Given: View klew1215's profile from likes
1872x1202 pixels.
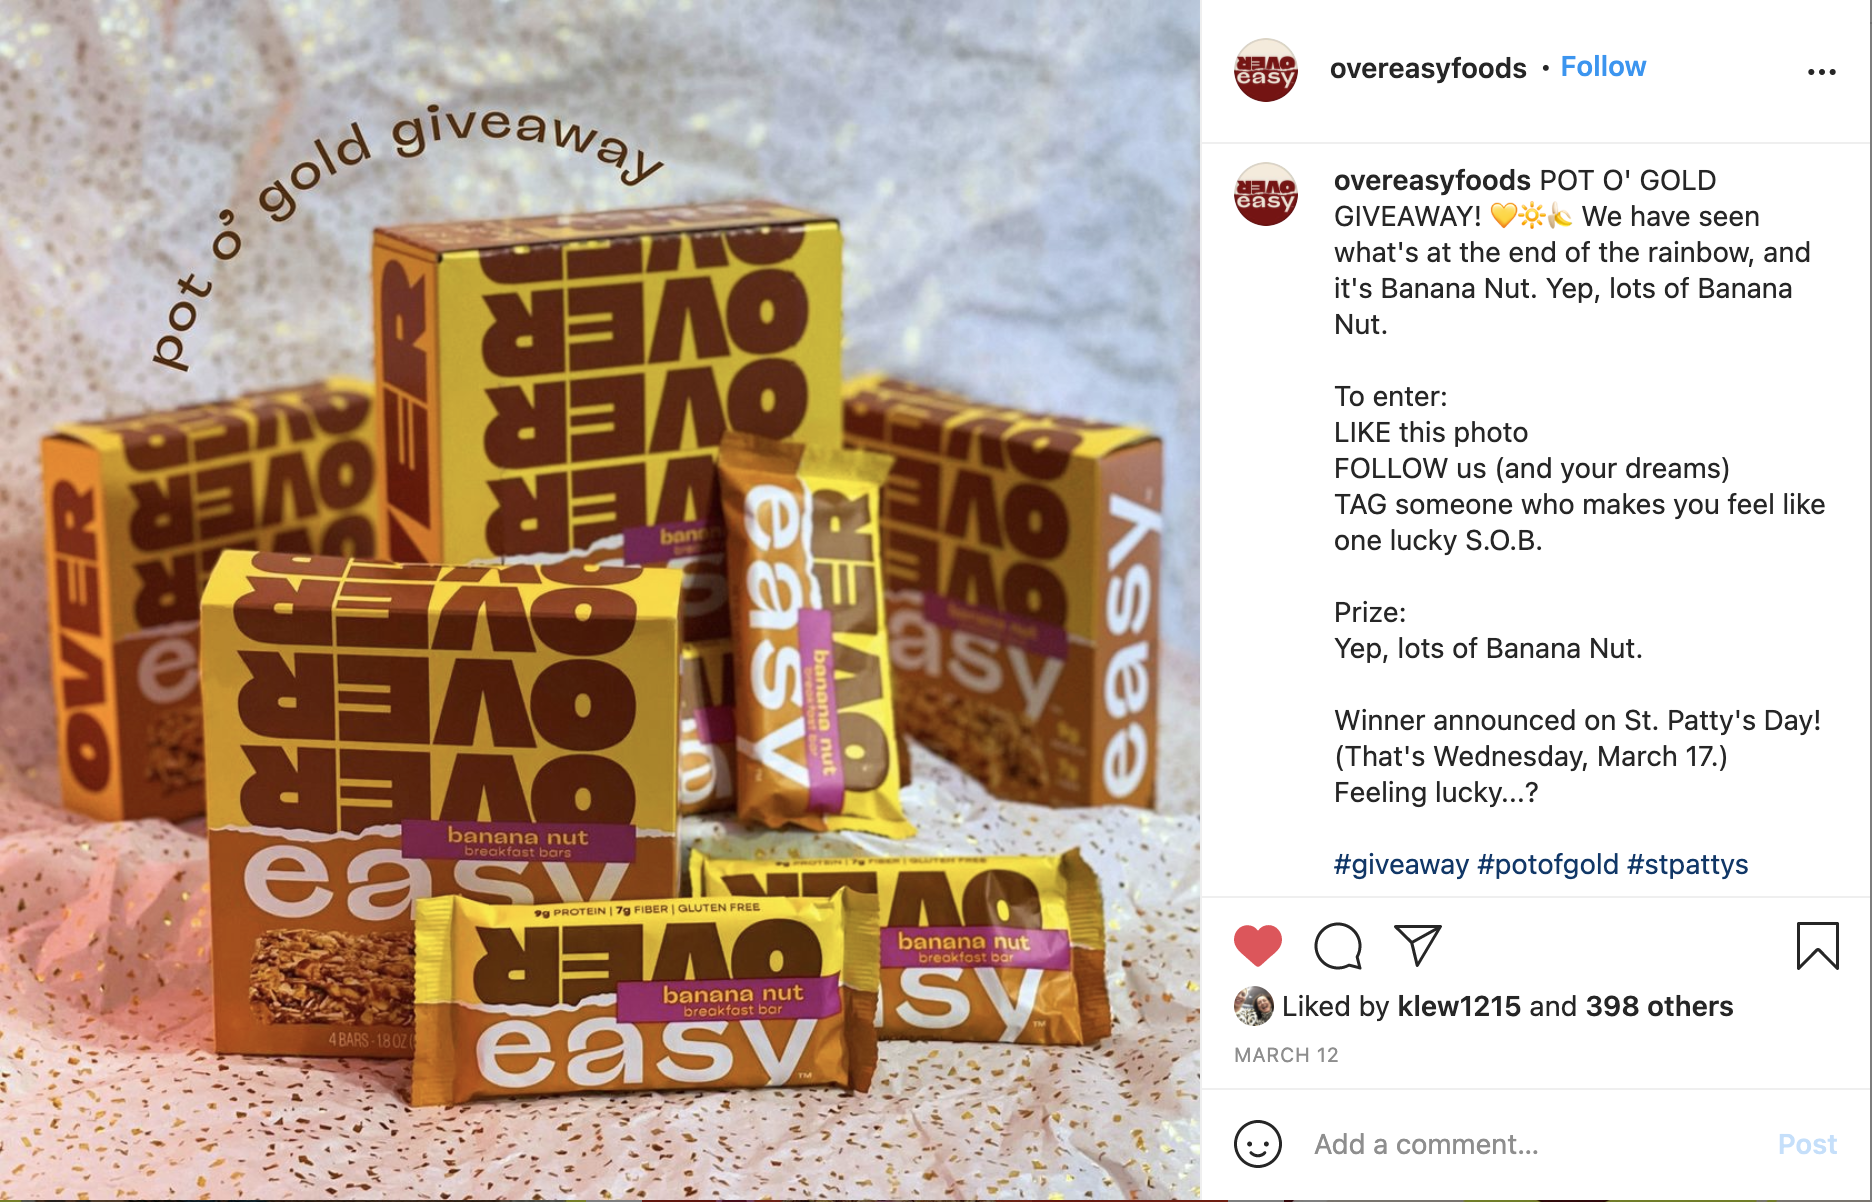Looking at the screenshot, I should click(1459, 1006).
